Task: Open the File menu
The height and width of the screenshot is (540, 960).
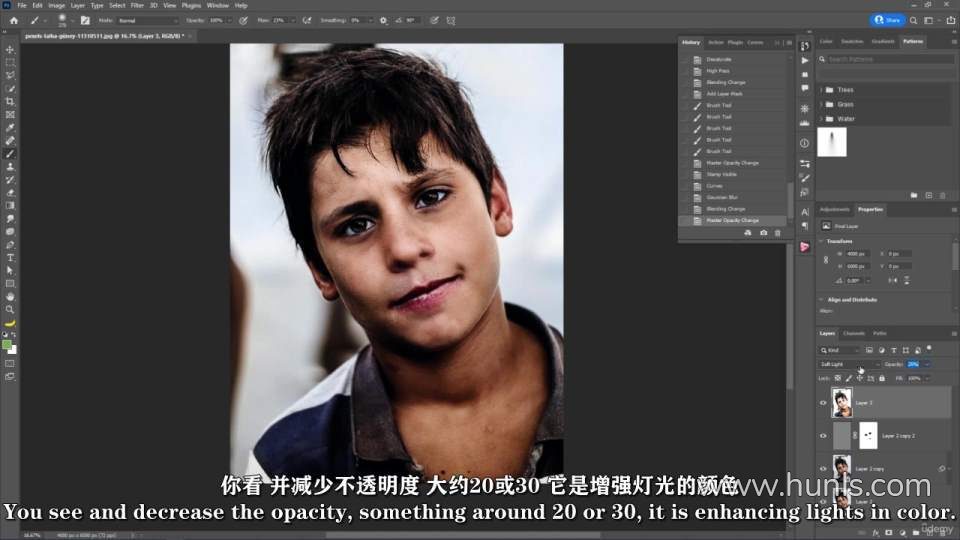Action: [21, 5]
